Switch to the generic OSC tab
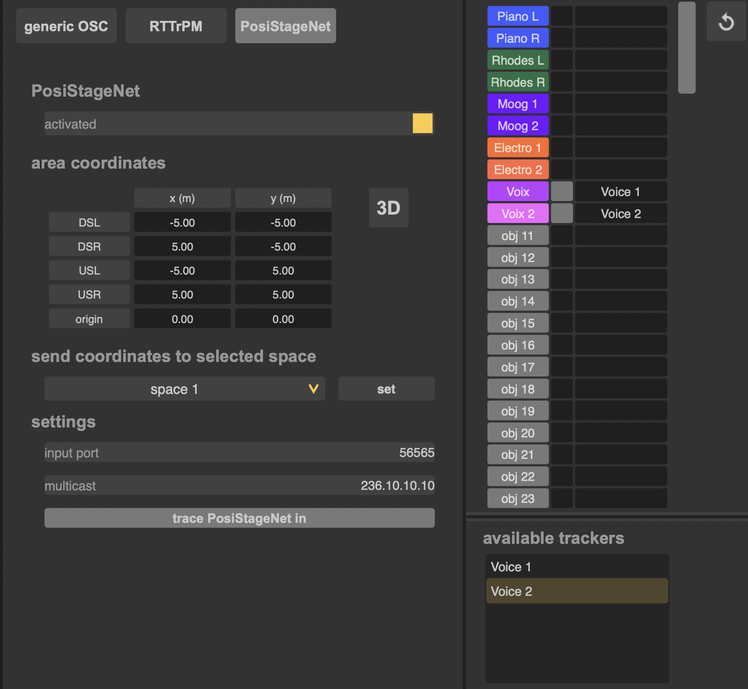This screenshot has width=748, height=689. coord(66,26)
